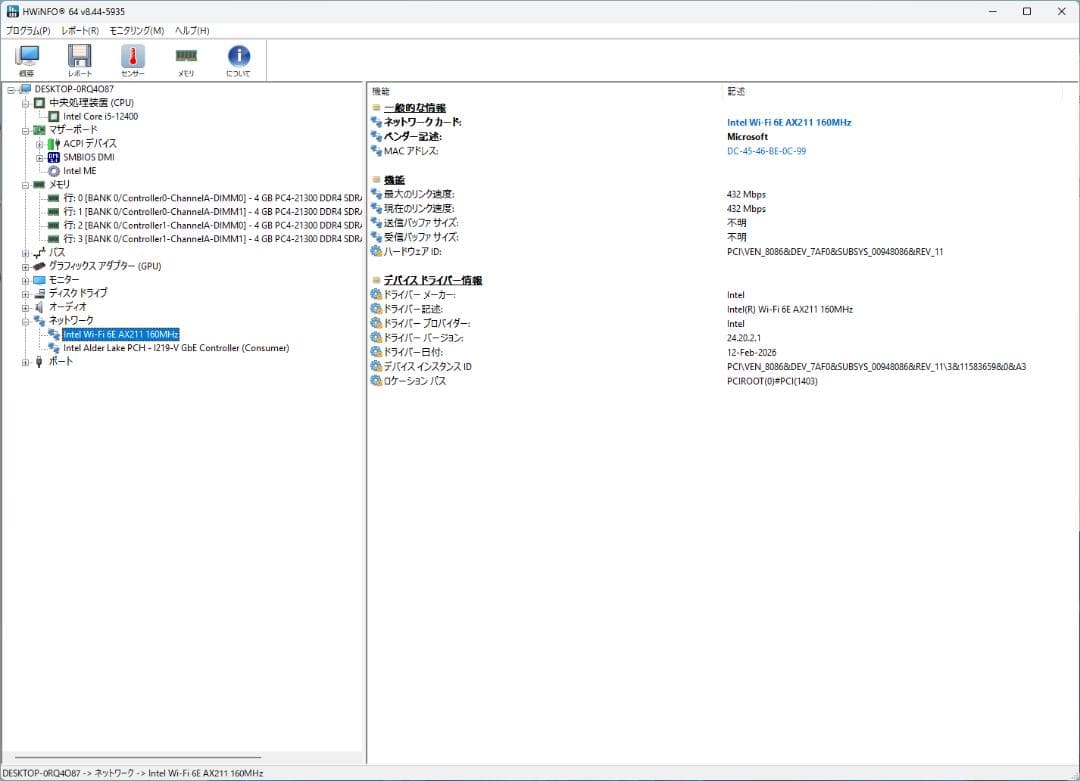Open the ヘルプ(H) menu

pos(192,30)
